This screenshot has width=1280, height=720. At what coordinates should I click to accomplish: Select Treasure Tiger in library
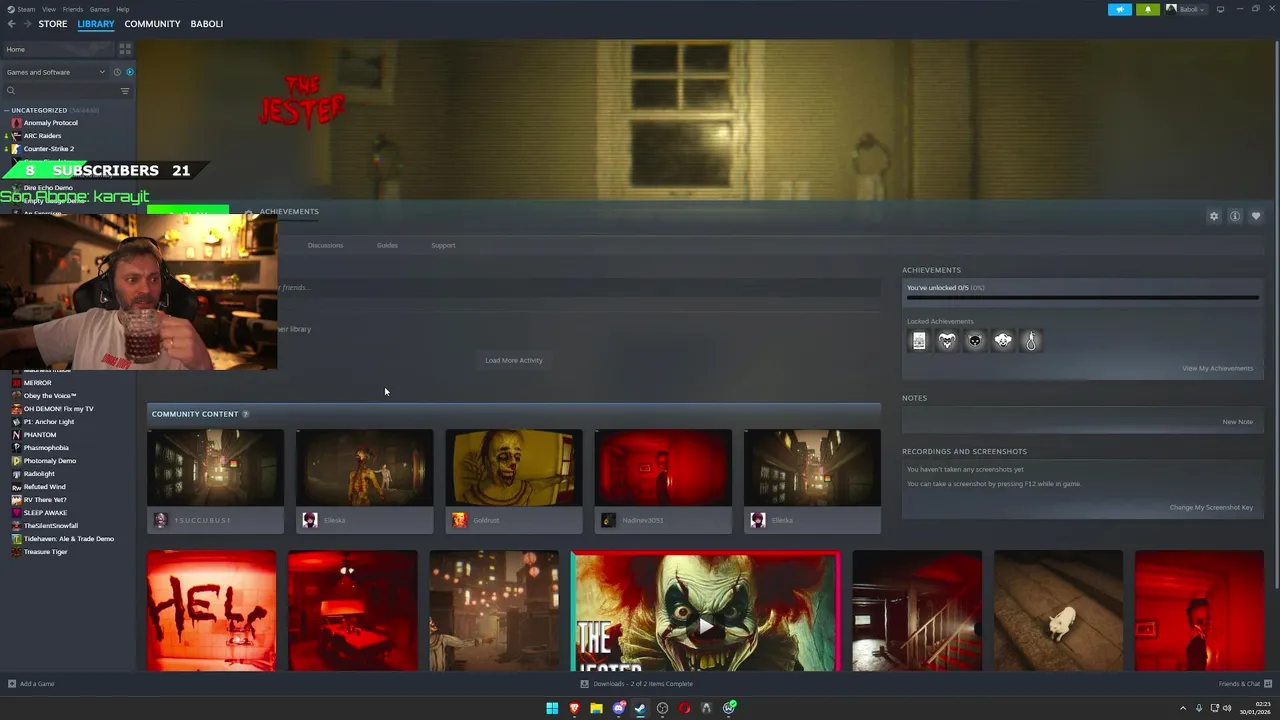pos(46,552)
